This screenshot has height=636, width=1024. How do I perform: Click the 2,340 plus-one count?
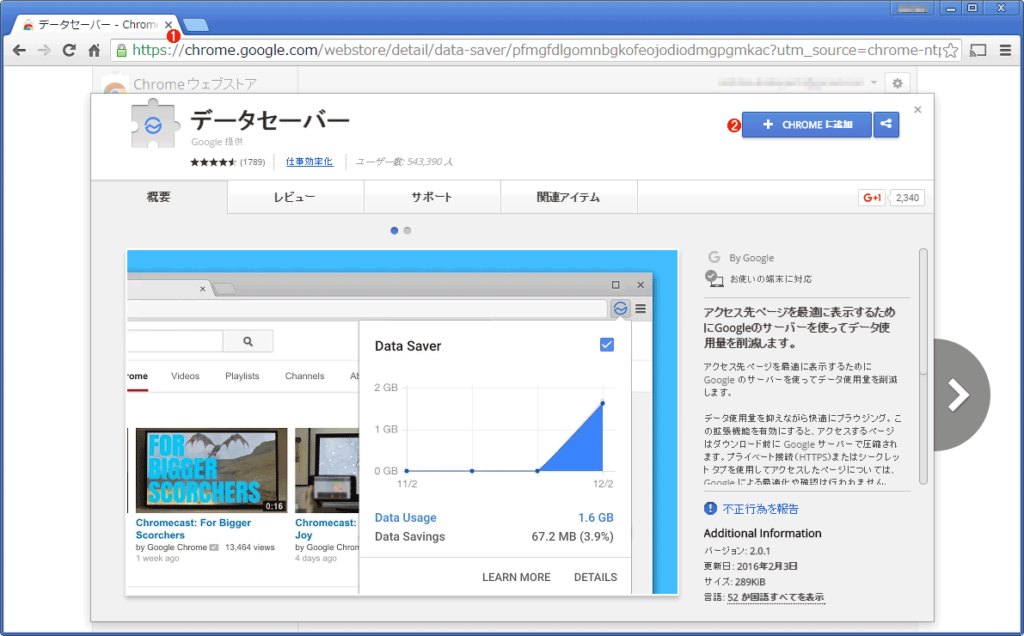[x=907, y=198]
